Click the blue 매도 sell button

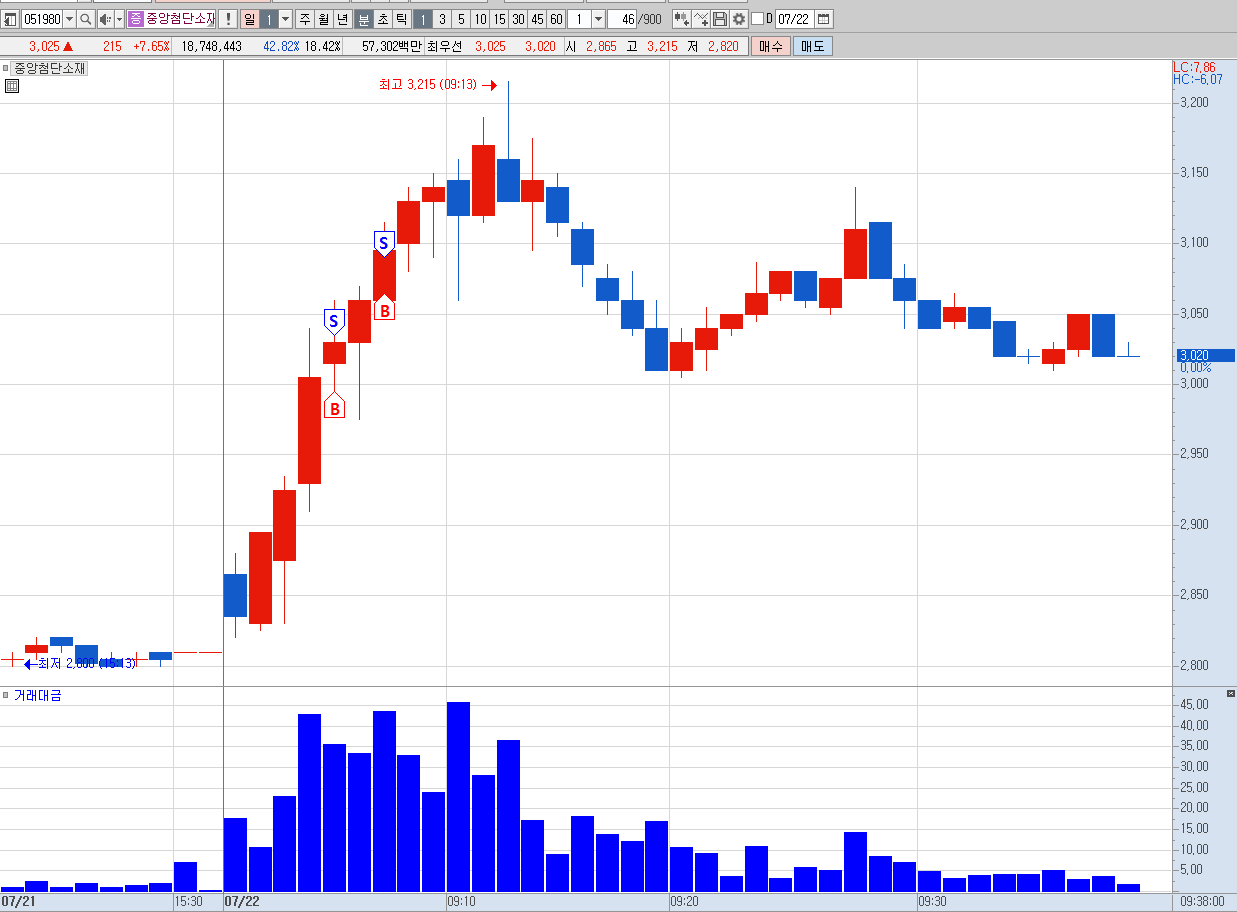click(812, 46)
